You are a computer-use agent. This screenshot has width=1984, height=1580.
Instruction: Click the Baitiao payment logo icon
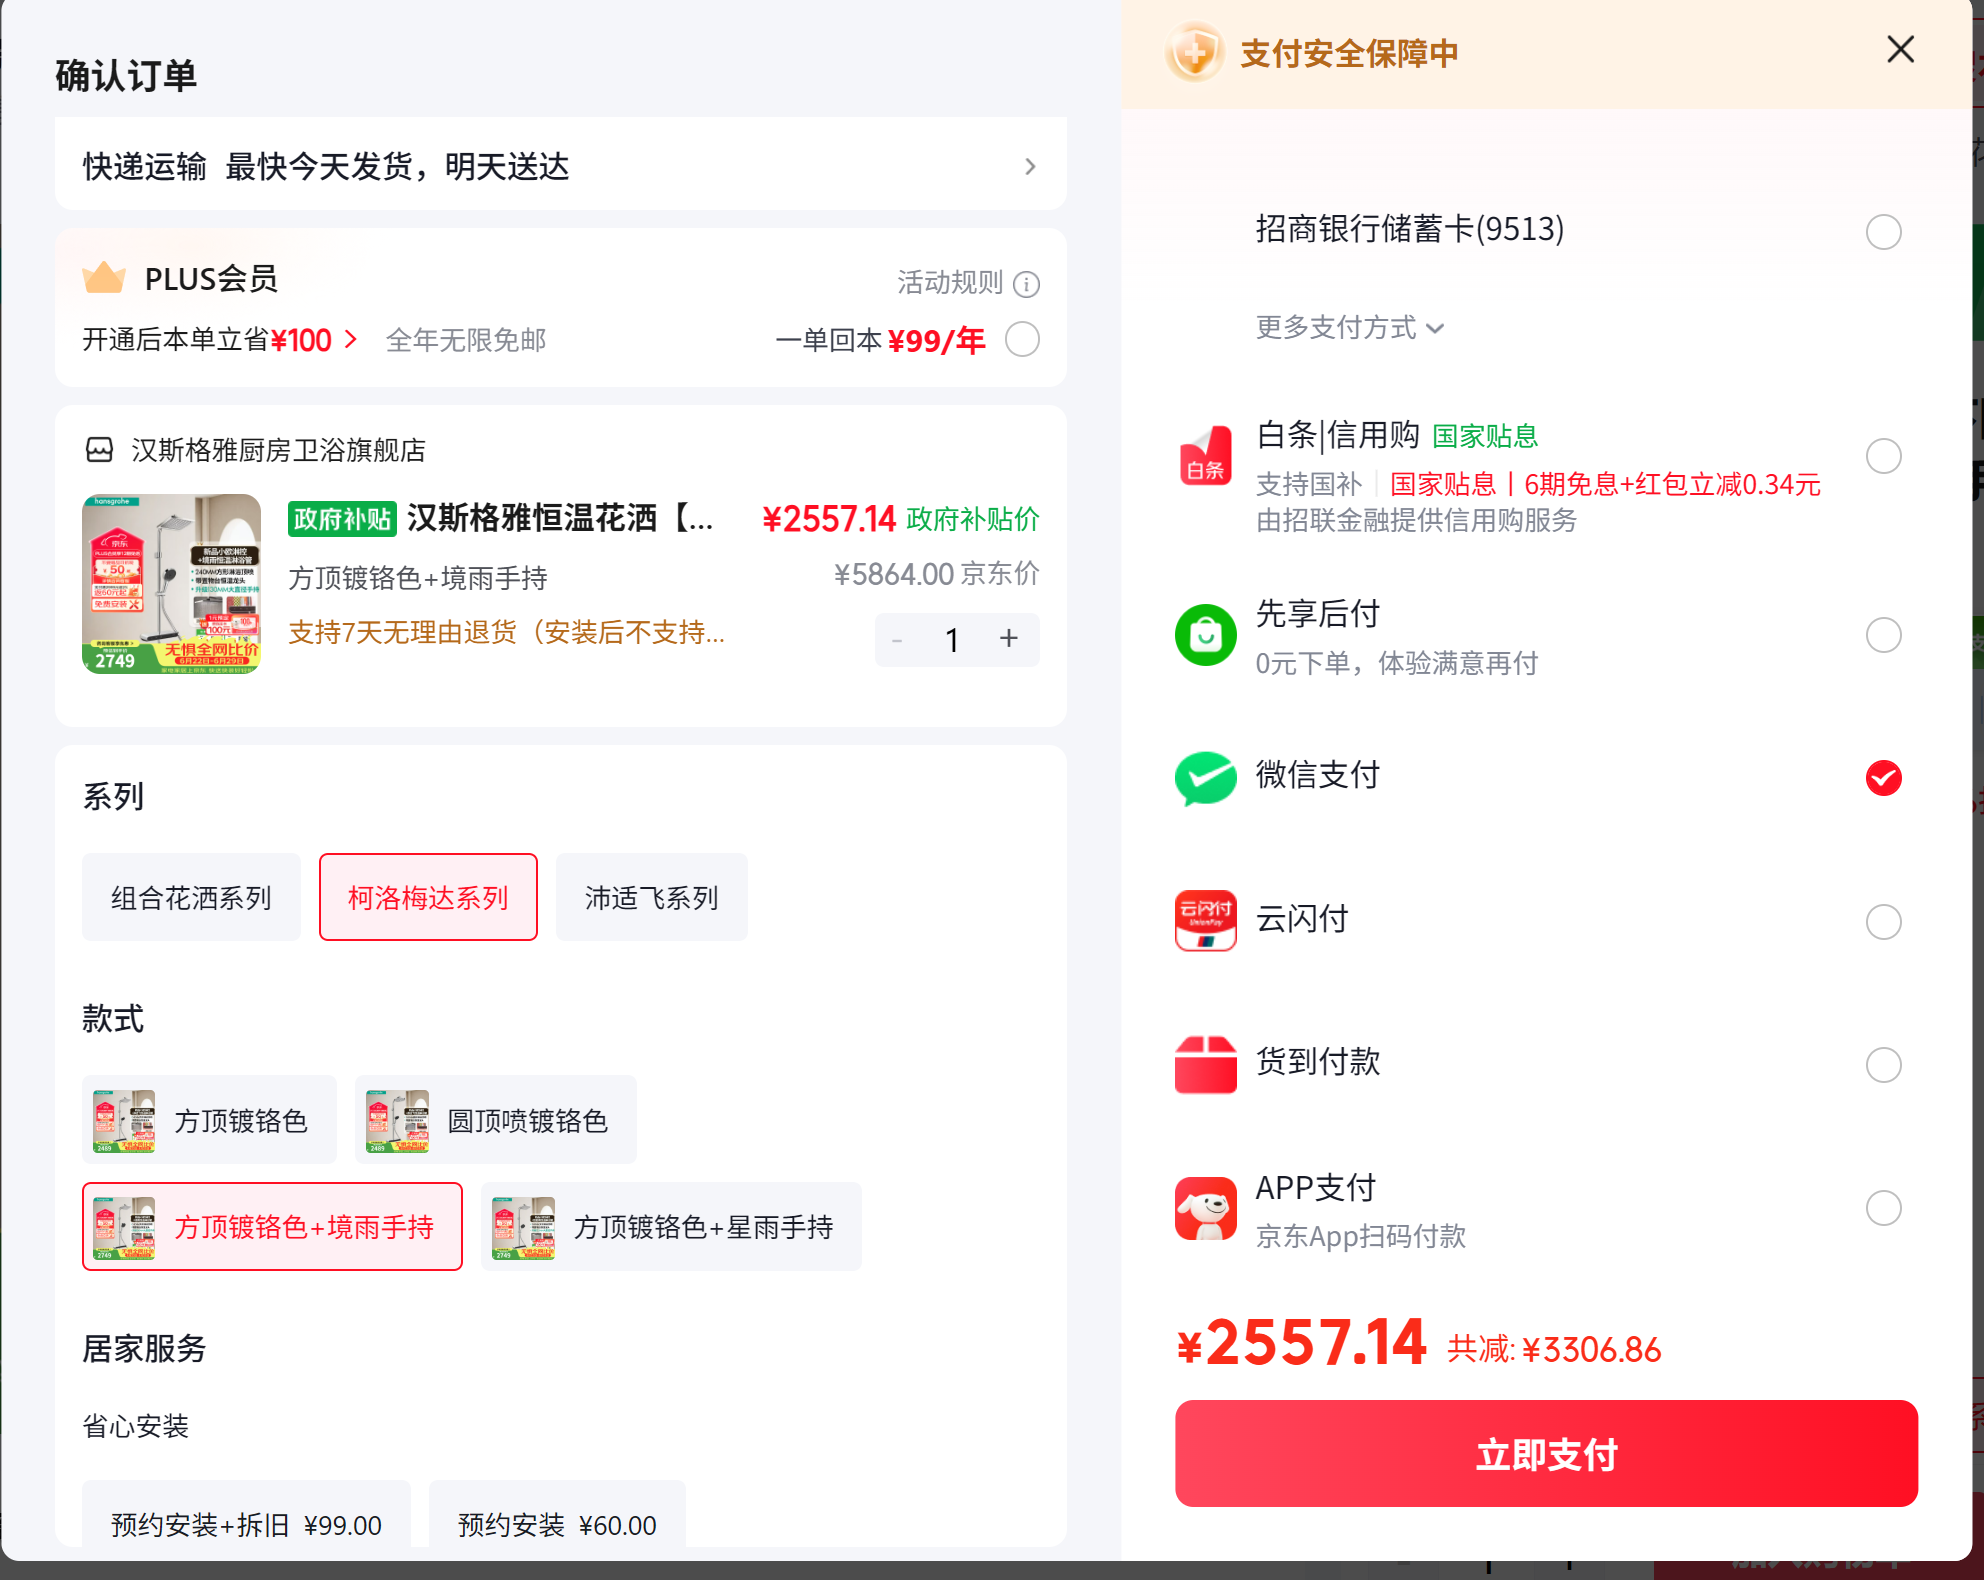pos(1206,456)
